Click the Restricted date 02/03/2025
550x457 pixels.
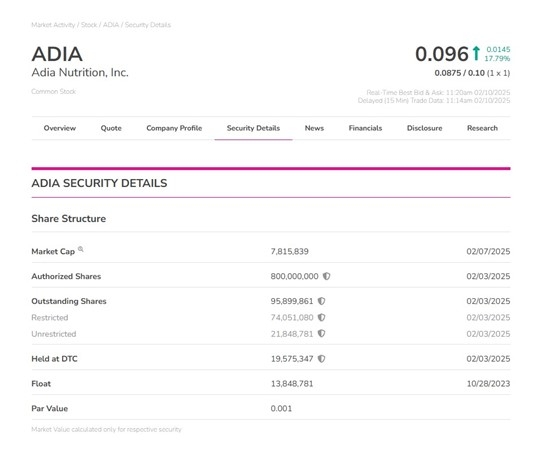tap(488, 317)
